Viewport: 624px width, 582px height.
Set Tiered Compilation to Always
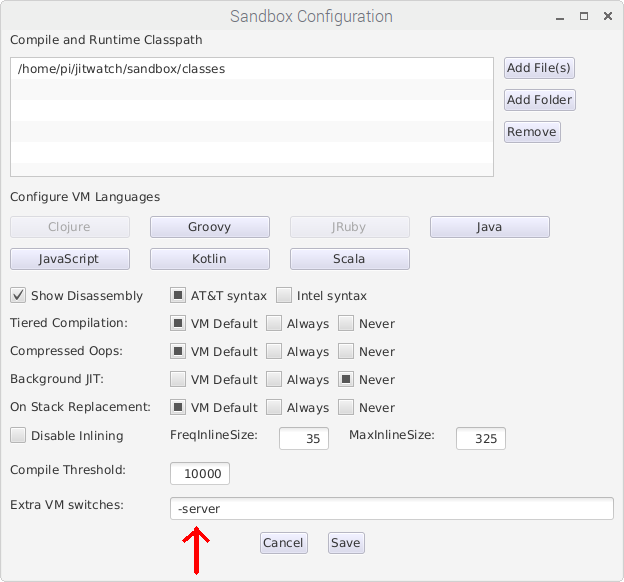pos(274,323)
